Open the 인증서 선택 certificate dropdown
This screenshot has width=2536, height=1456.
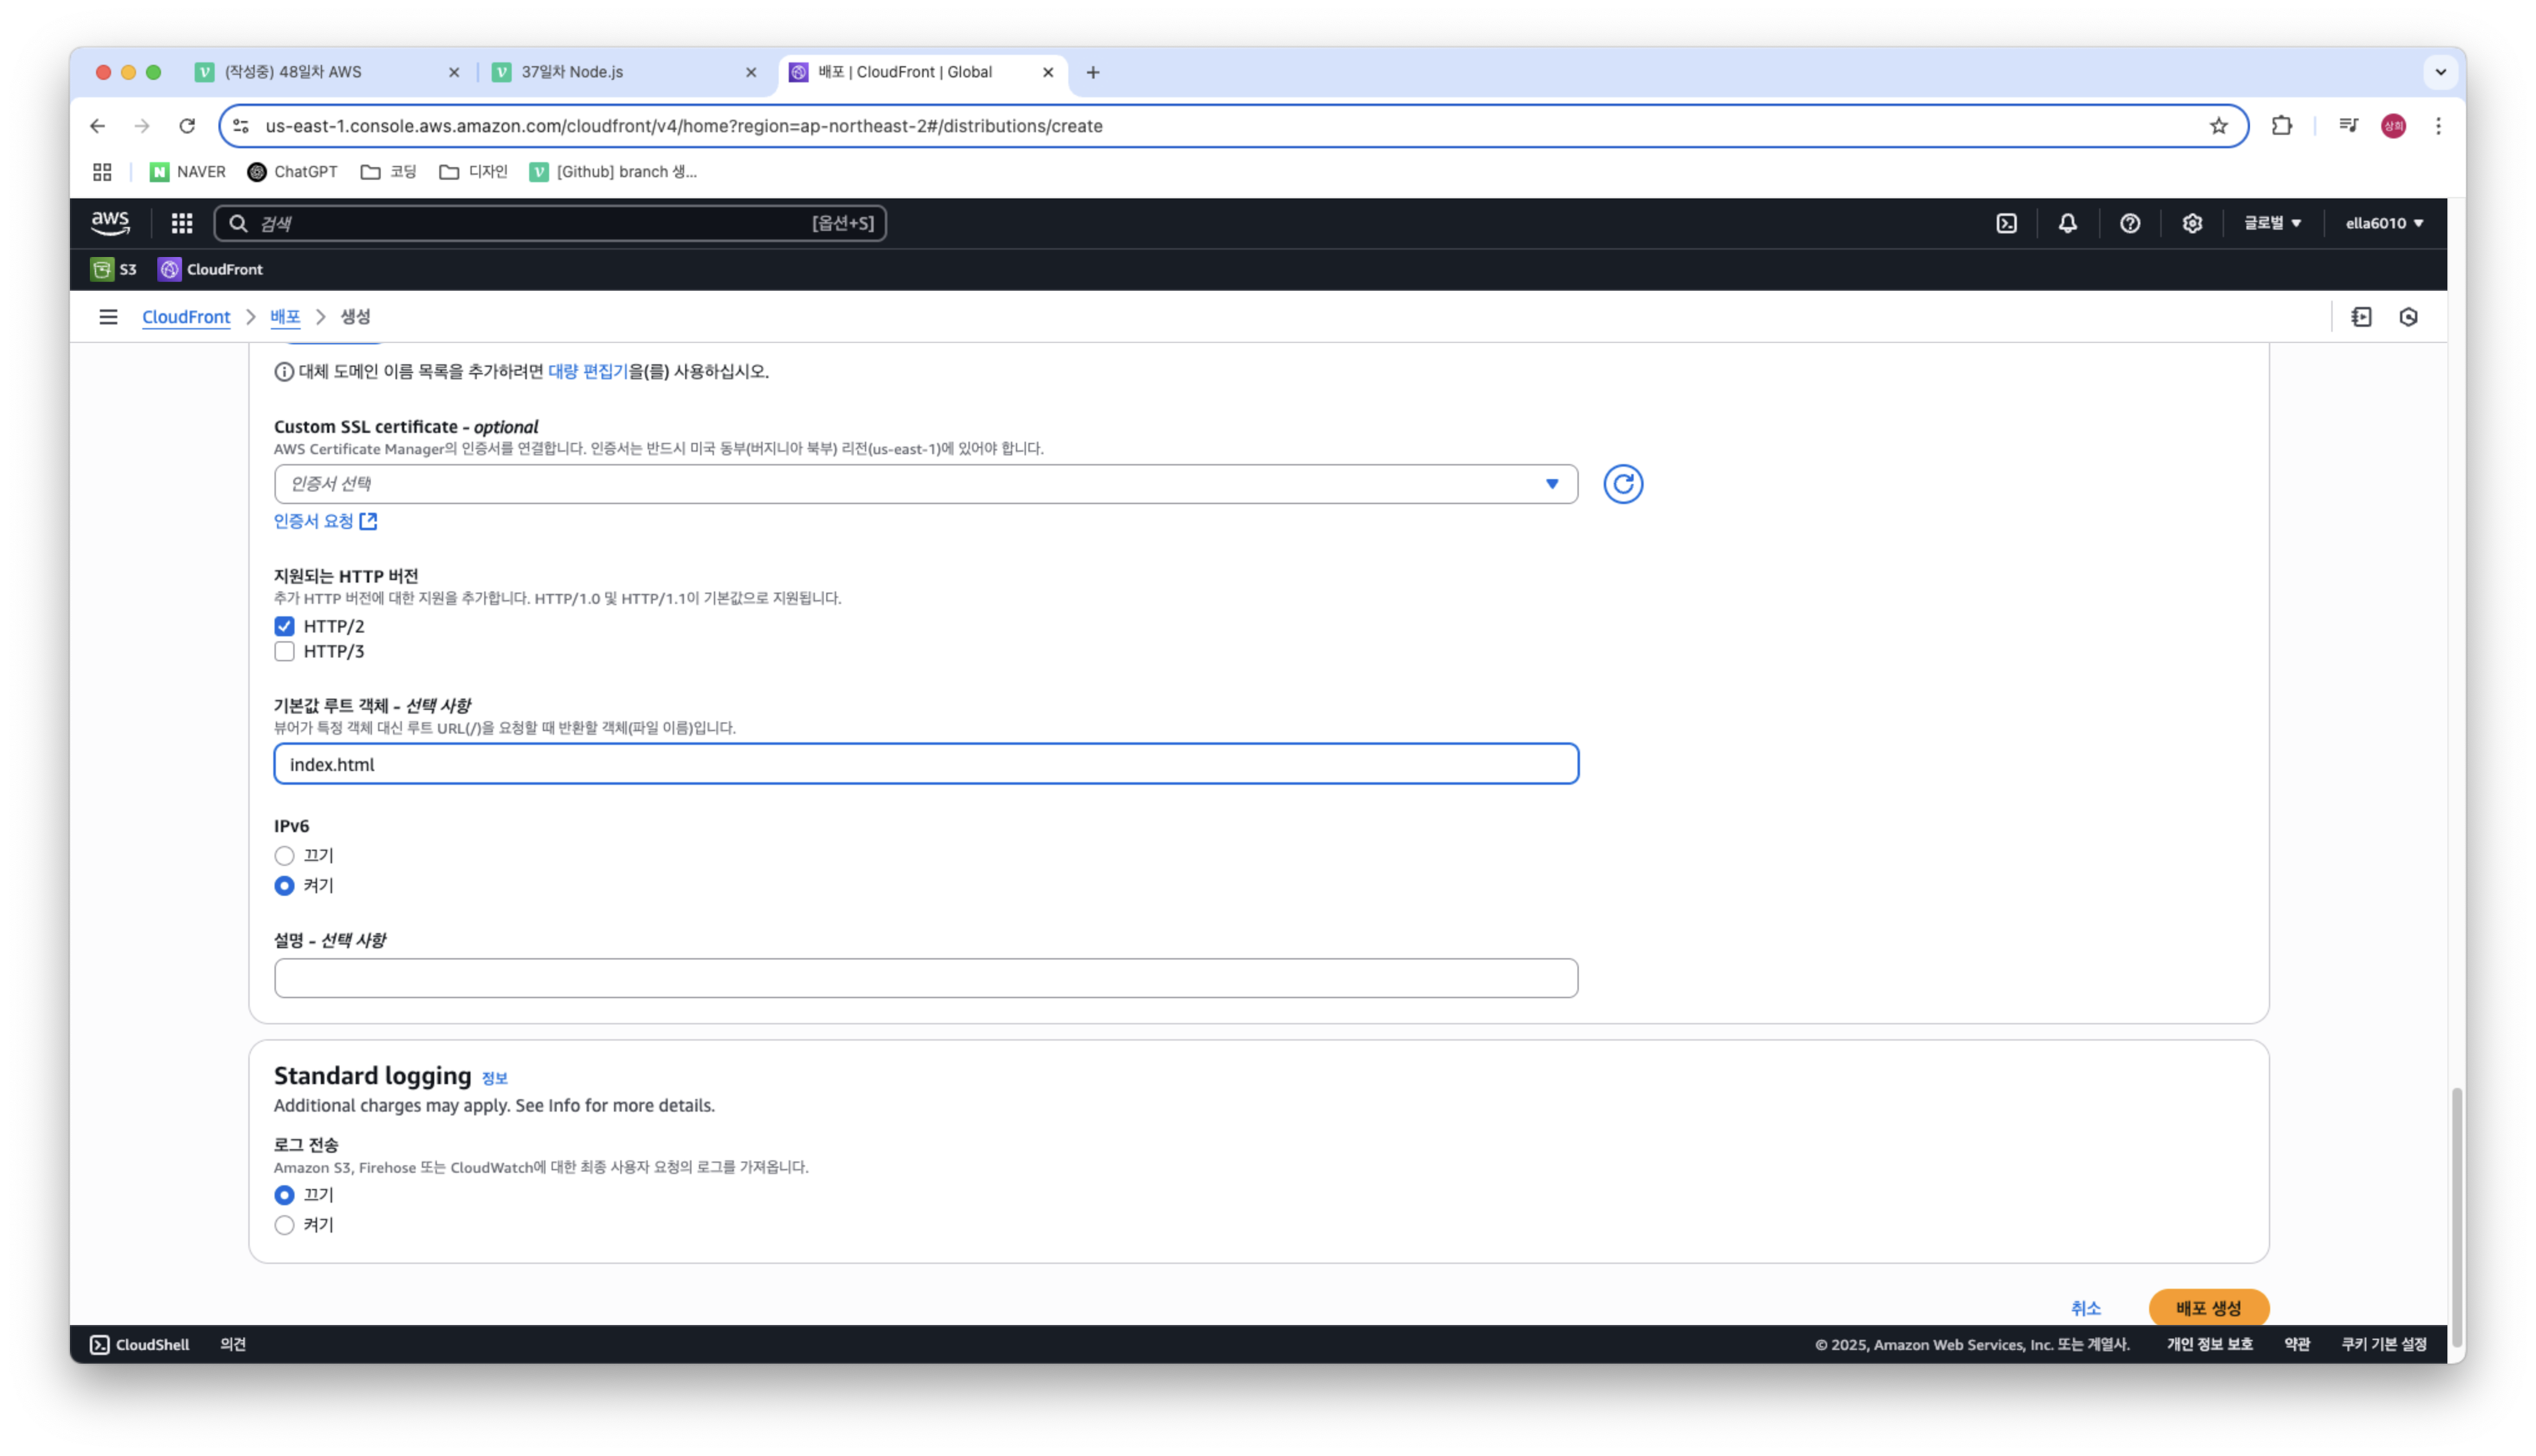[925, 484]
